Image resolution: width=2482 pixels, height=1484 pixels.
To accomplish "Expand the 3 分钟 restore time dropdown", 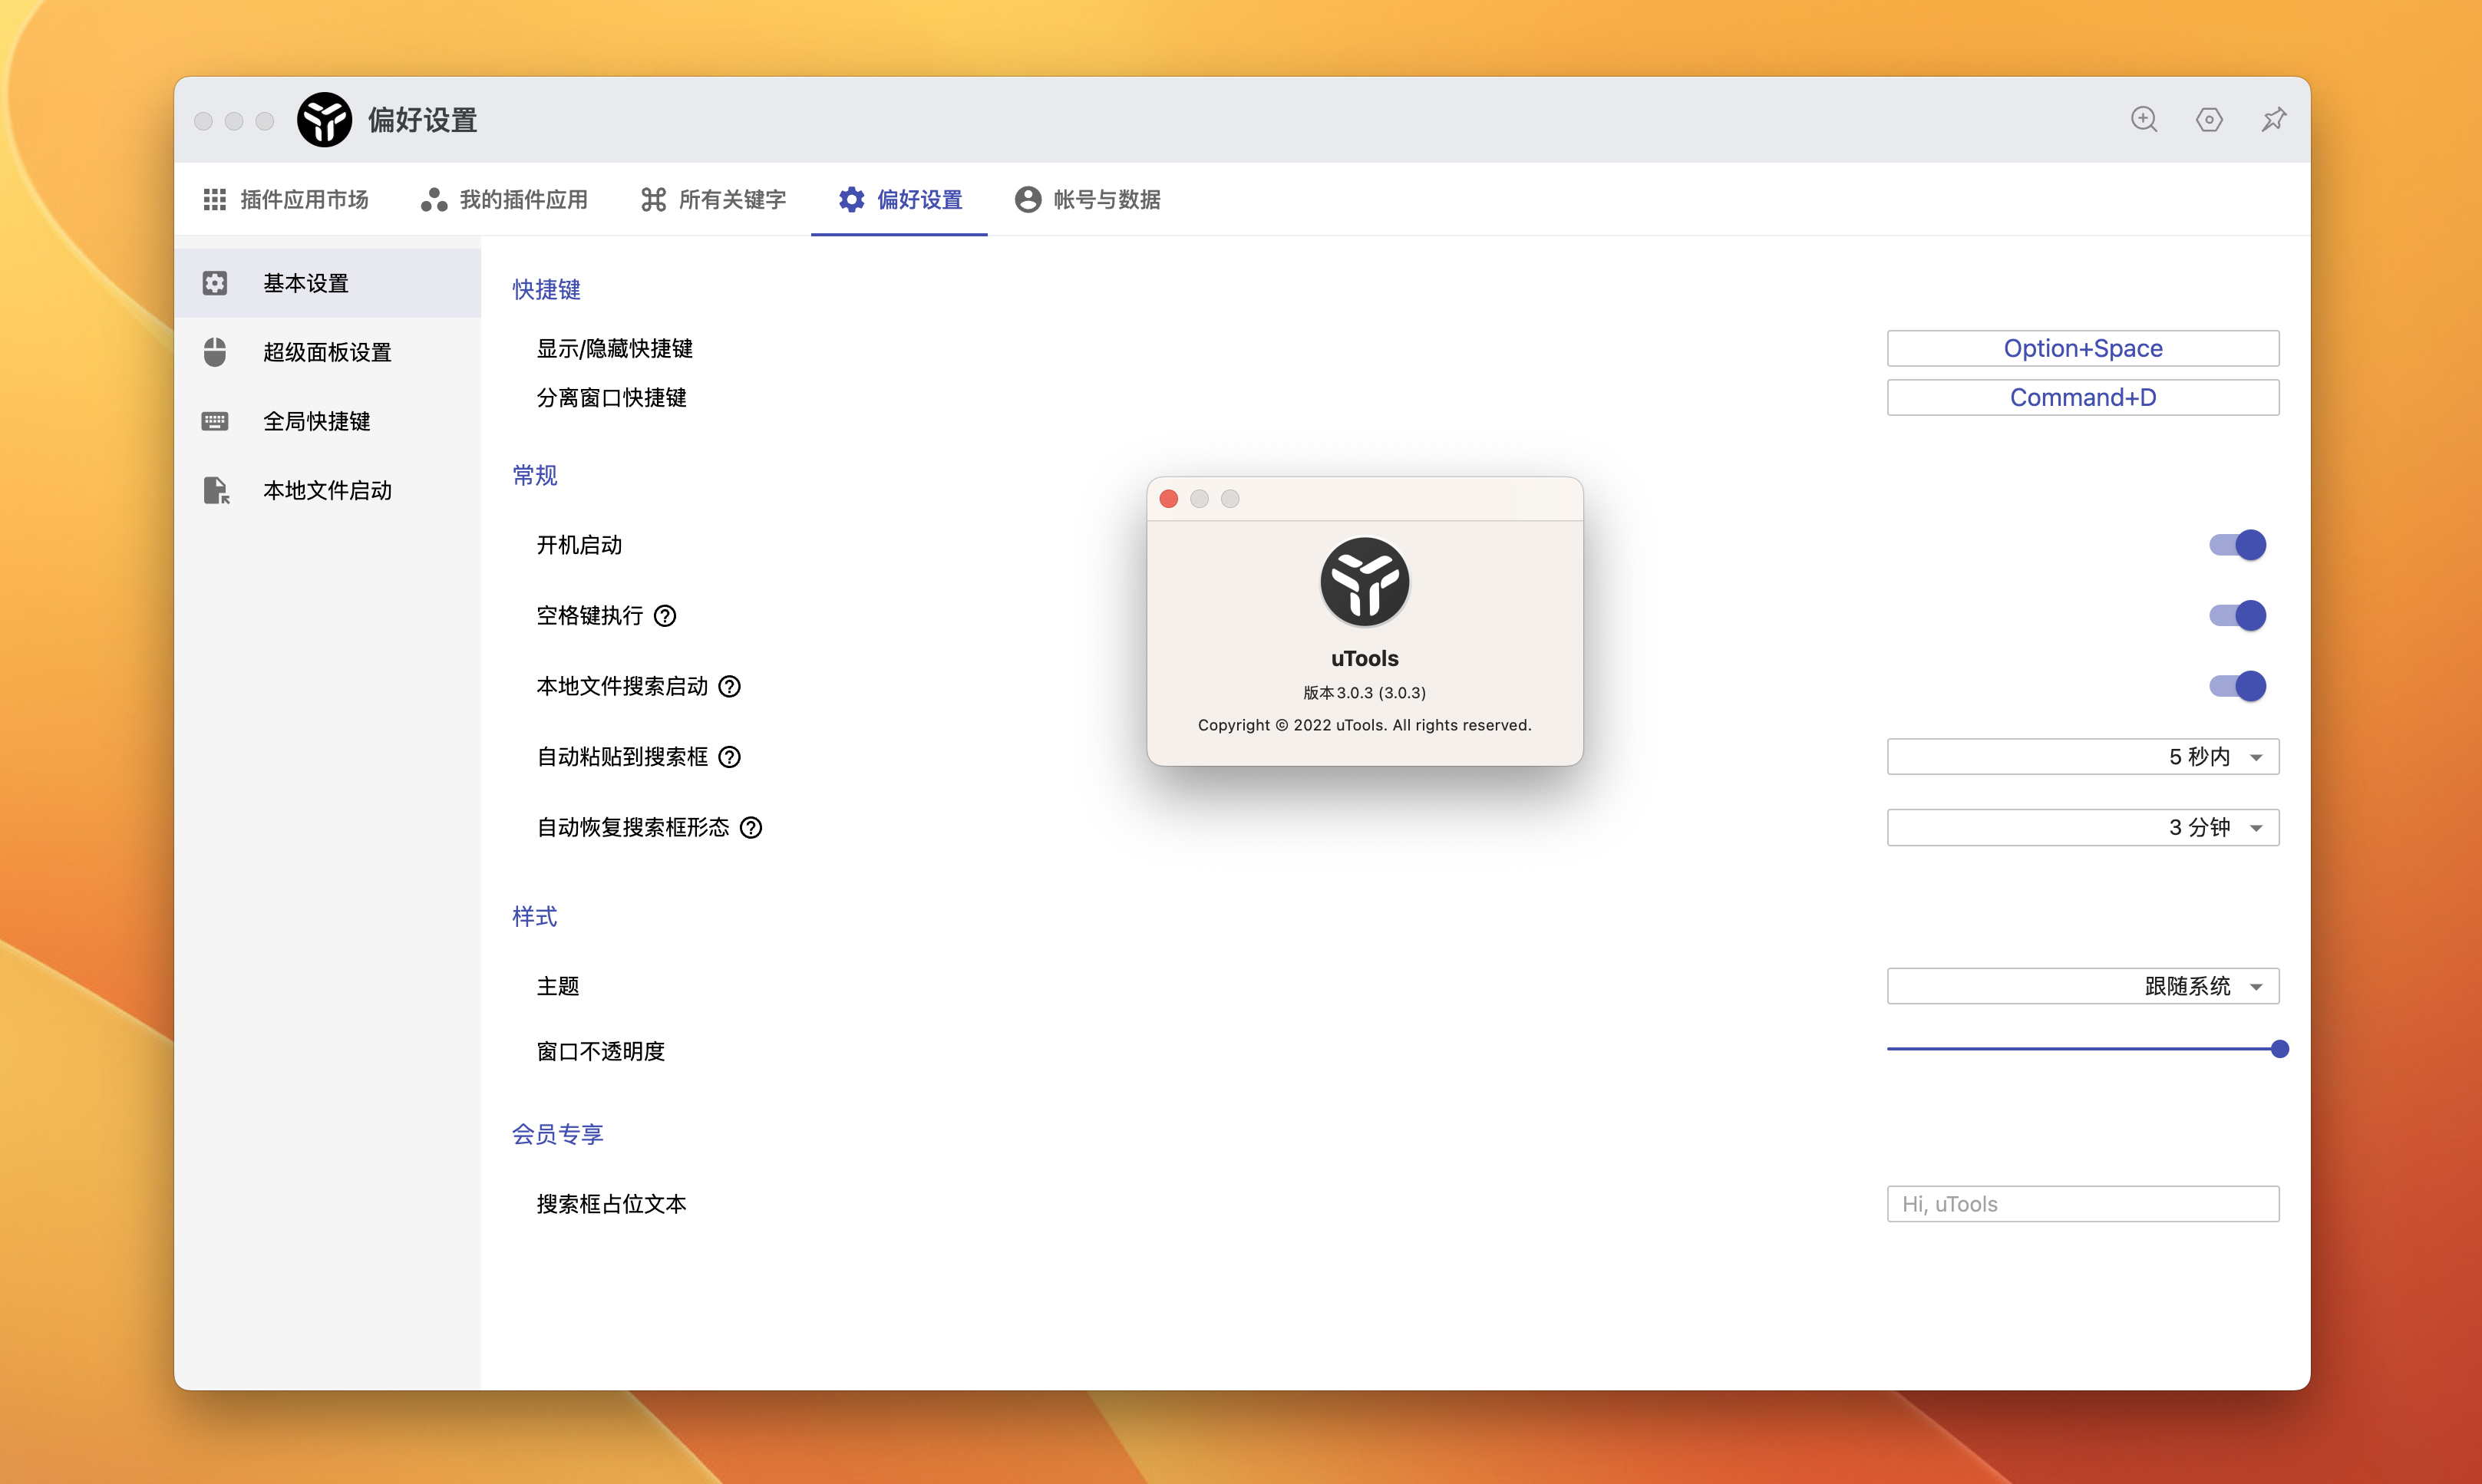I will (x=2082, y=828).
